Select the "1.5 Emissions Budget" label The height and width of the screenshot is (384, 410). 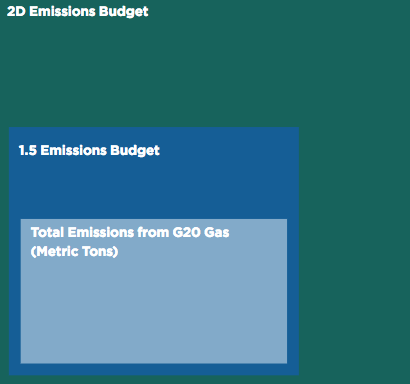pos(89,151)
